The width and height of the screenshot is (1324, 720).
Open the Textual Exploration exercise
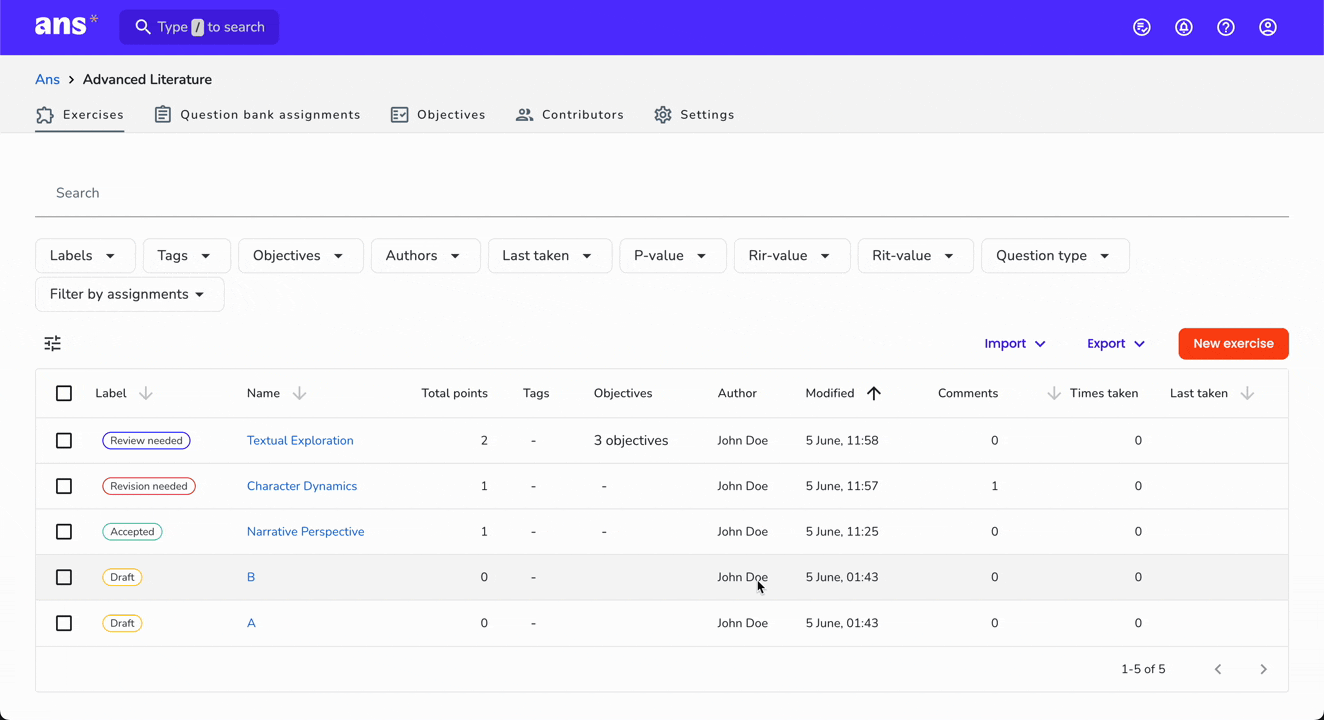300,440
